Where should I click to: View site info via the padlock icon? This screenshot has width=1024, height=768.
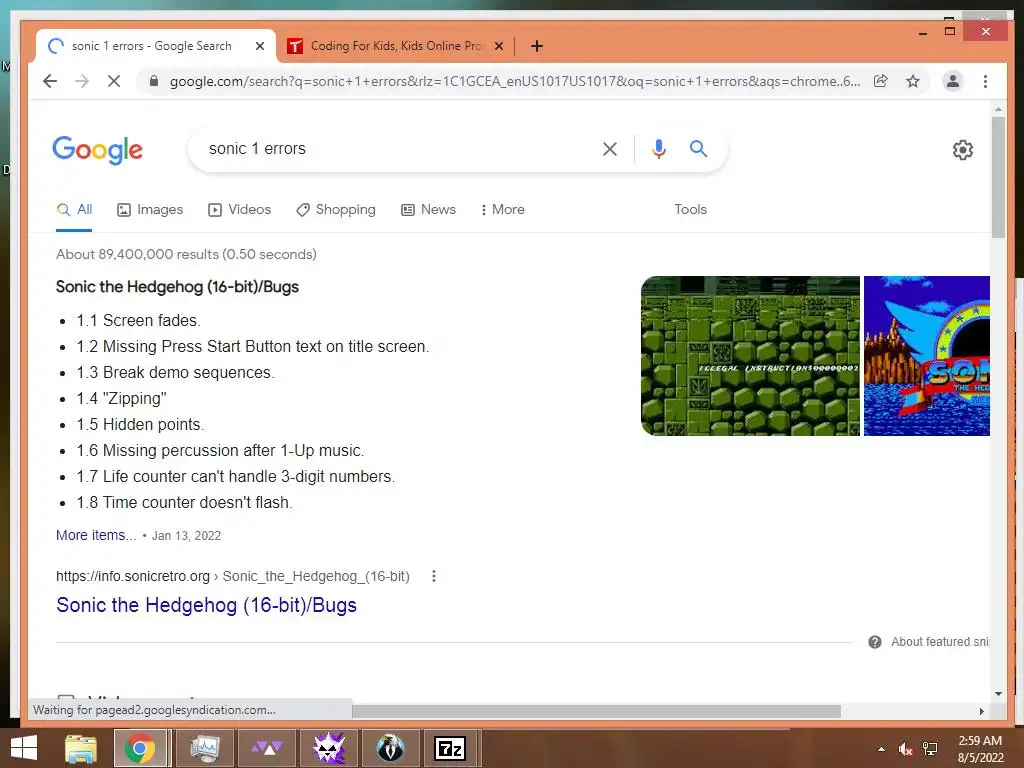(x=153, y=81)
